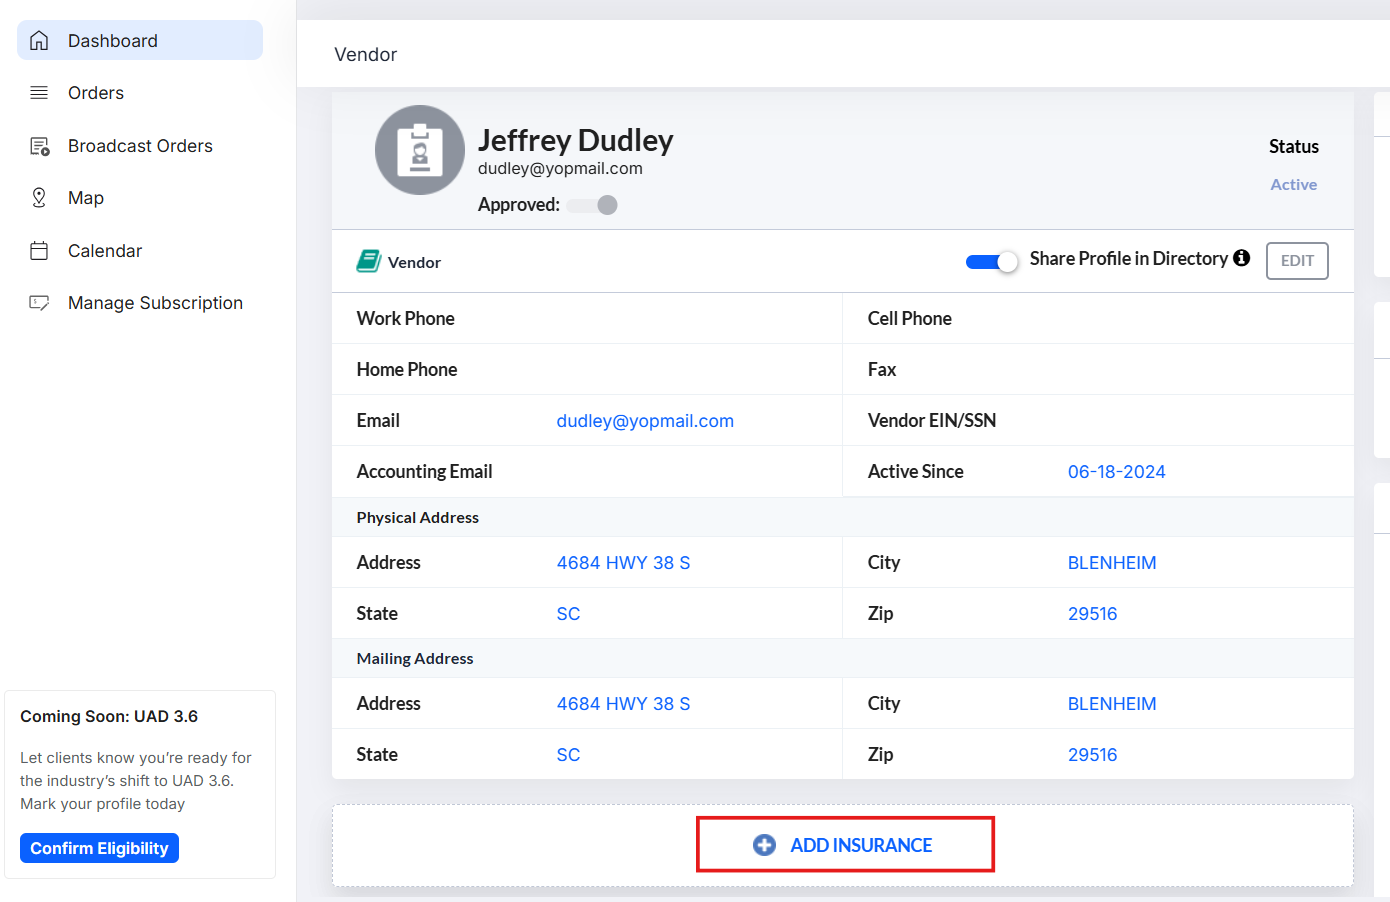The height and width of the screenshot is (902, 1390).
Task: Click the Dashboard home icon
Action: [39, 41]
